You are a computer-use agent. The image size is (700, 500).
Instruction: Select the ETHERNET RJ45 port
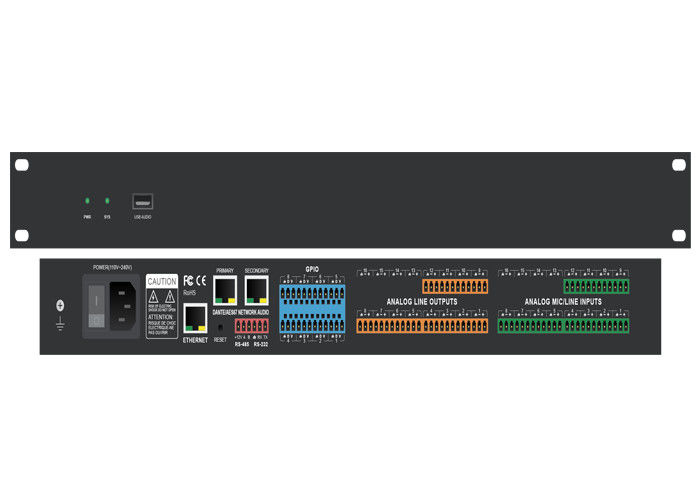click(x=194, y=318)
